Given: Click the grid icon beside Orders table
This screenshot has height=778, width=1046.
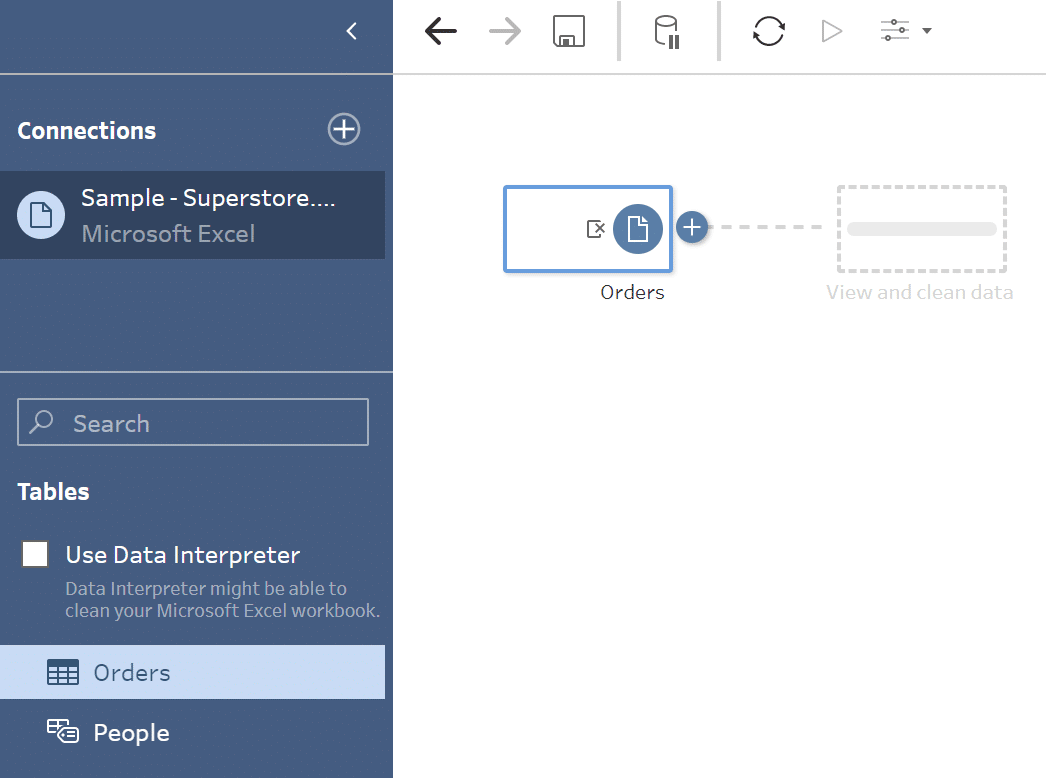Looking at the screenshot, I should coord(63,672).
